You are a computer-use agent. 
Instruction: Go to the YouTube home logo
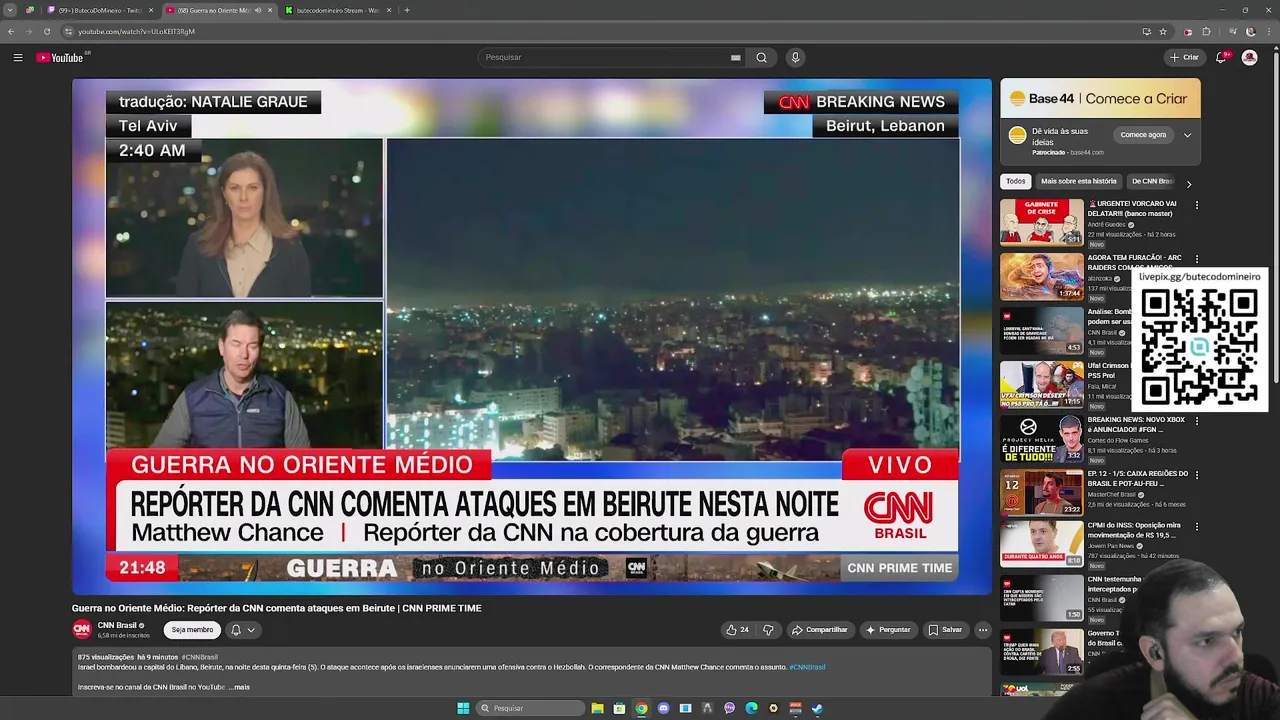coord(60,58)
